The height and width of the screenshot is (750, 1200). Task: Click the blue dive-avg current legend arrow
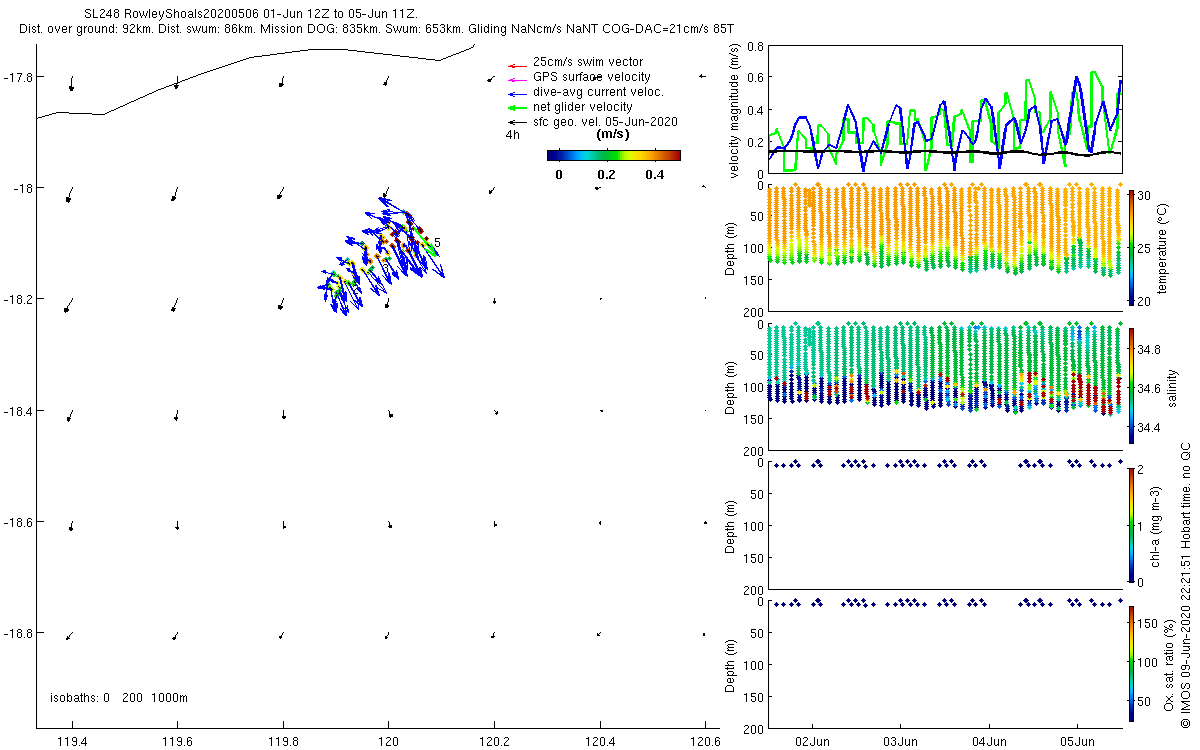(516, 93)
